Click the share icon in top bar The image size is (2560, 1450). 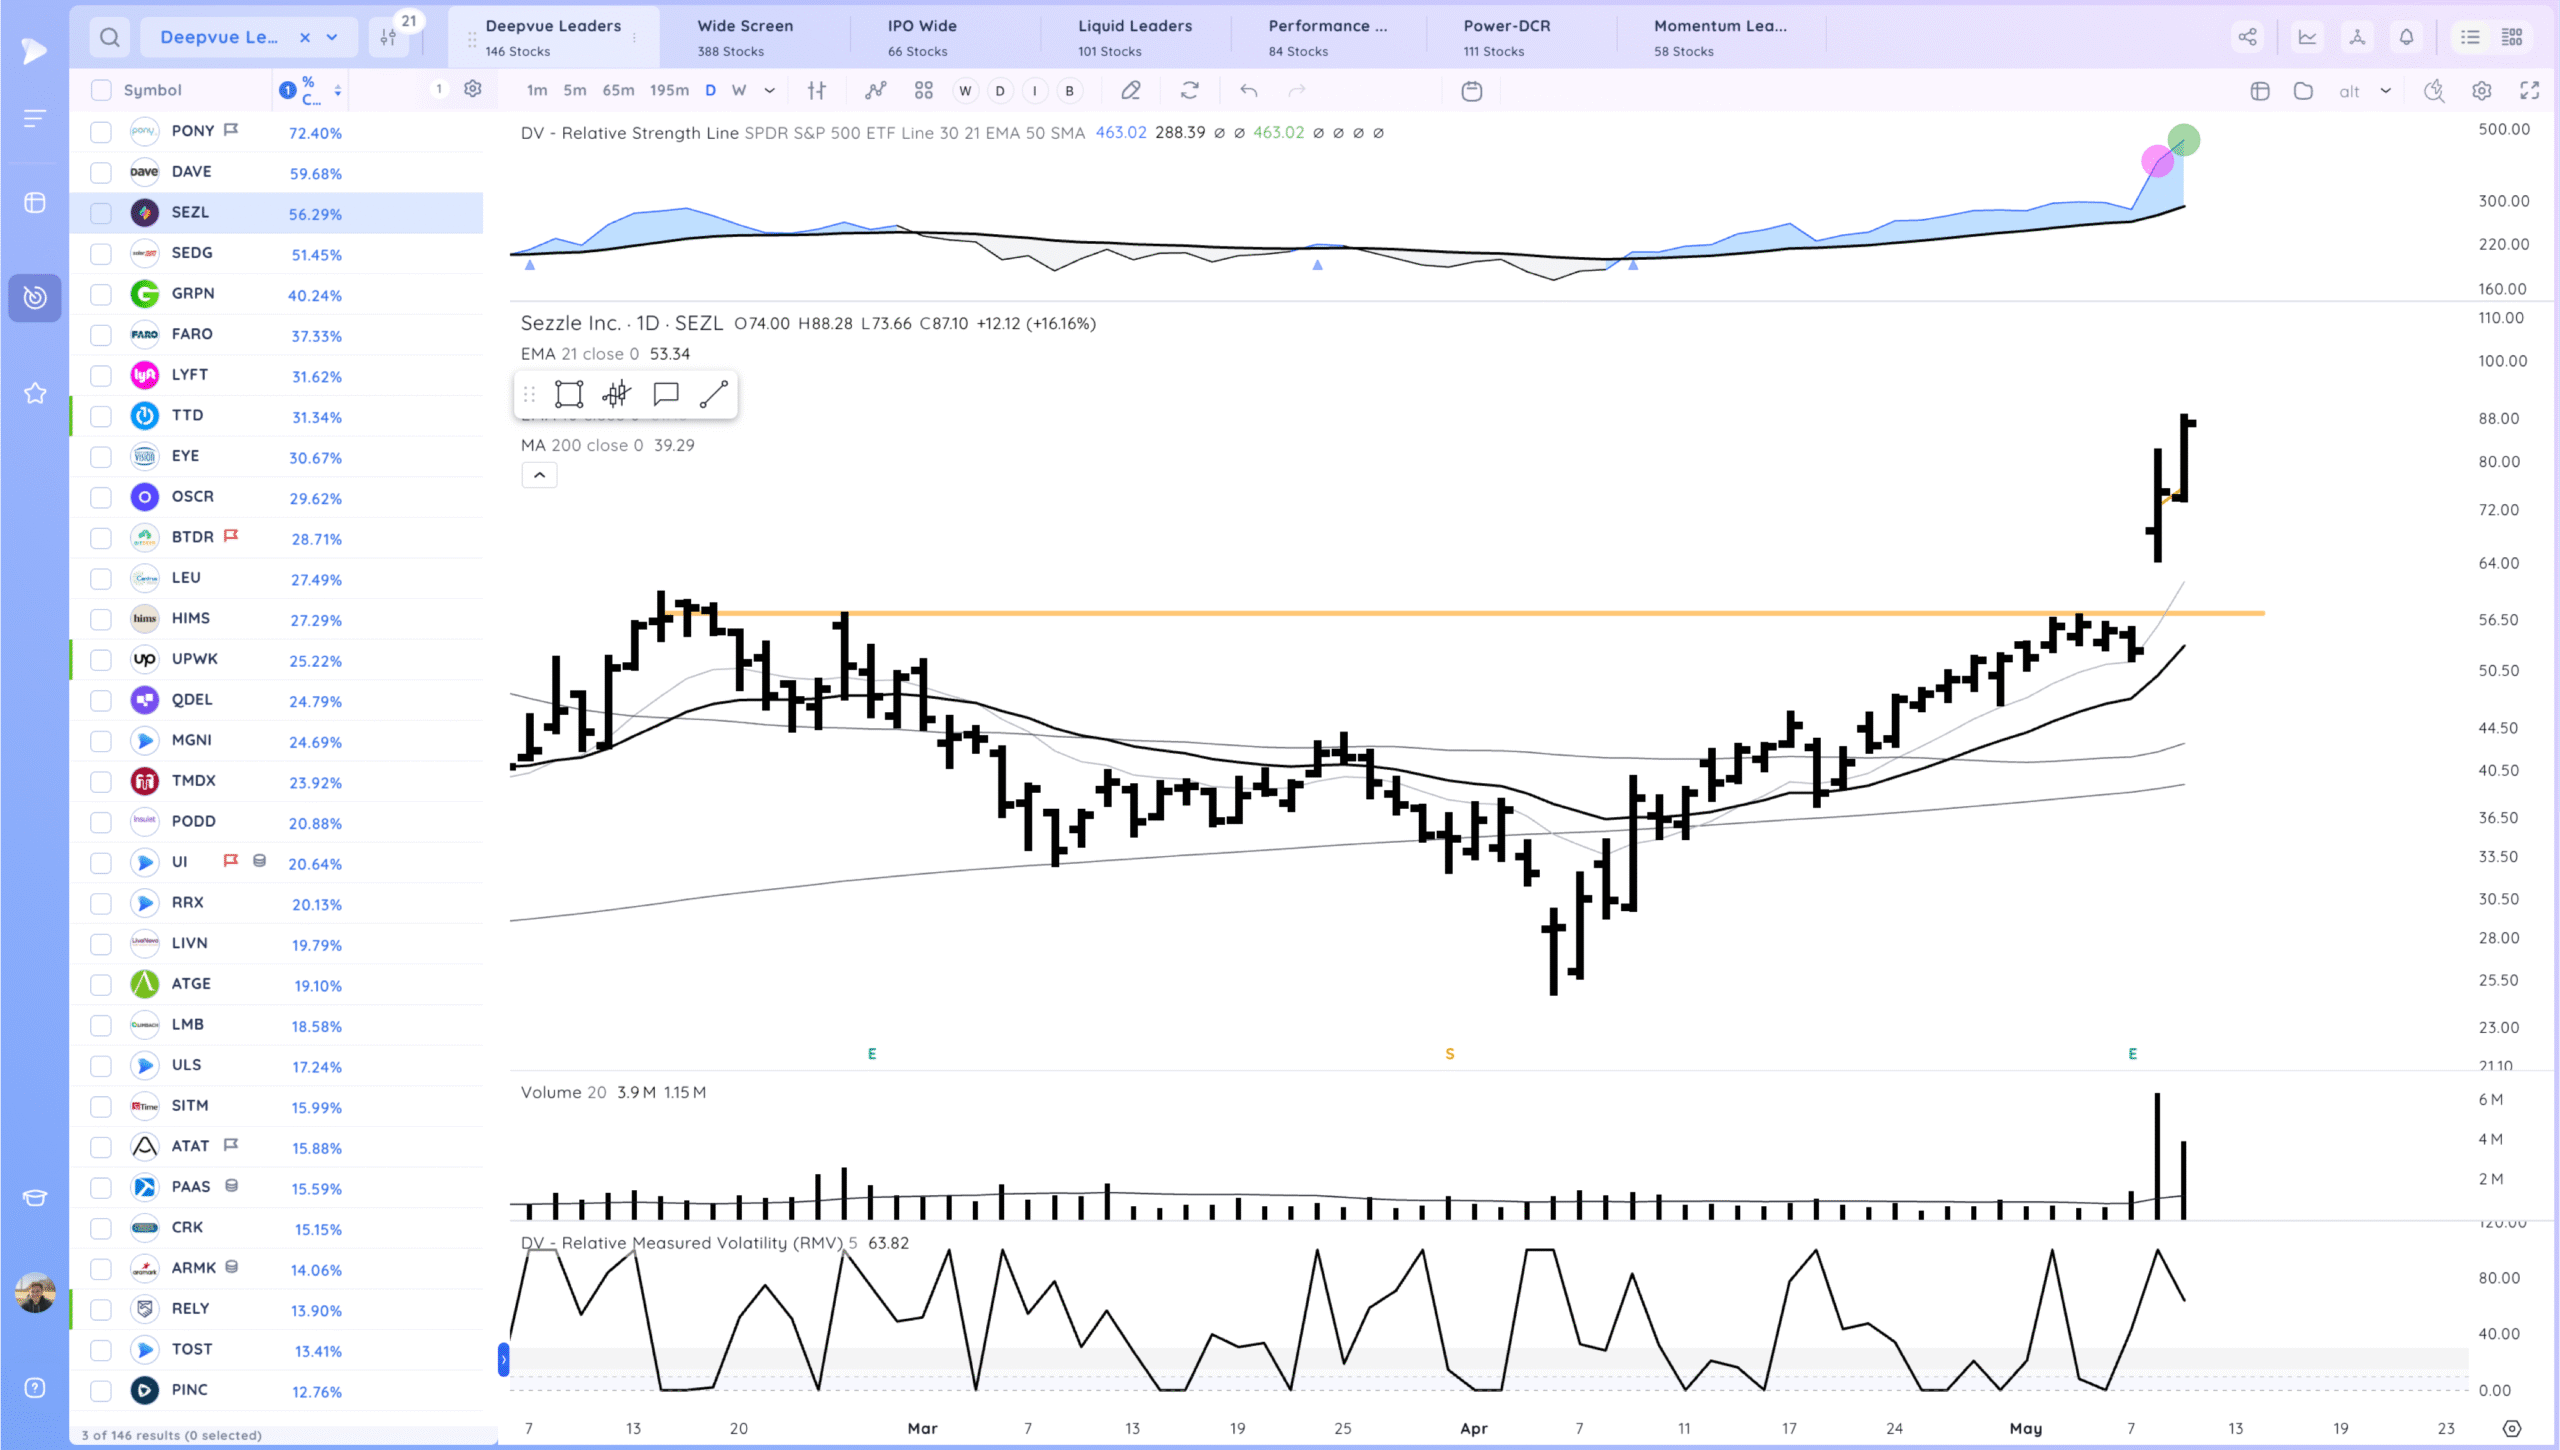tap(2247, 38)
